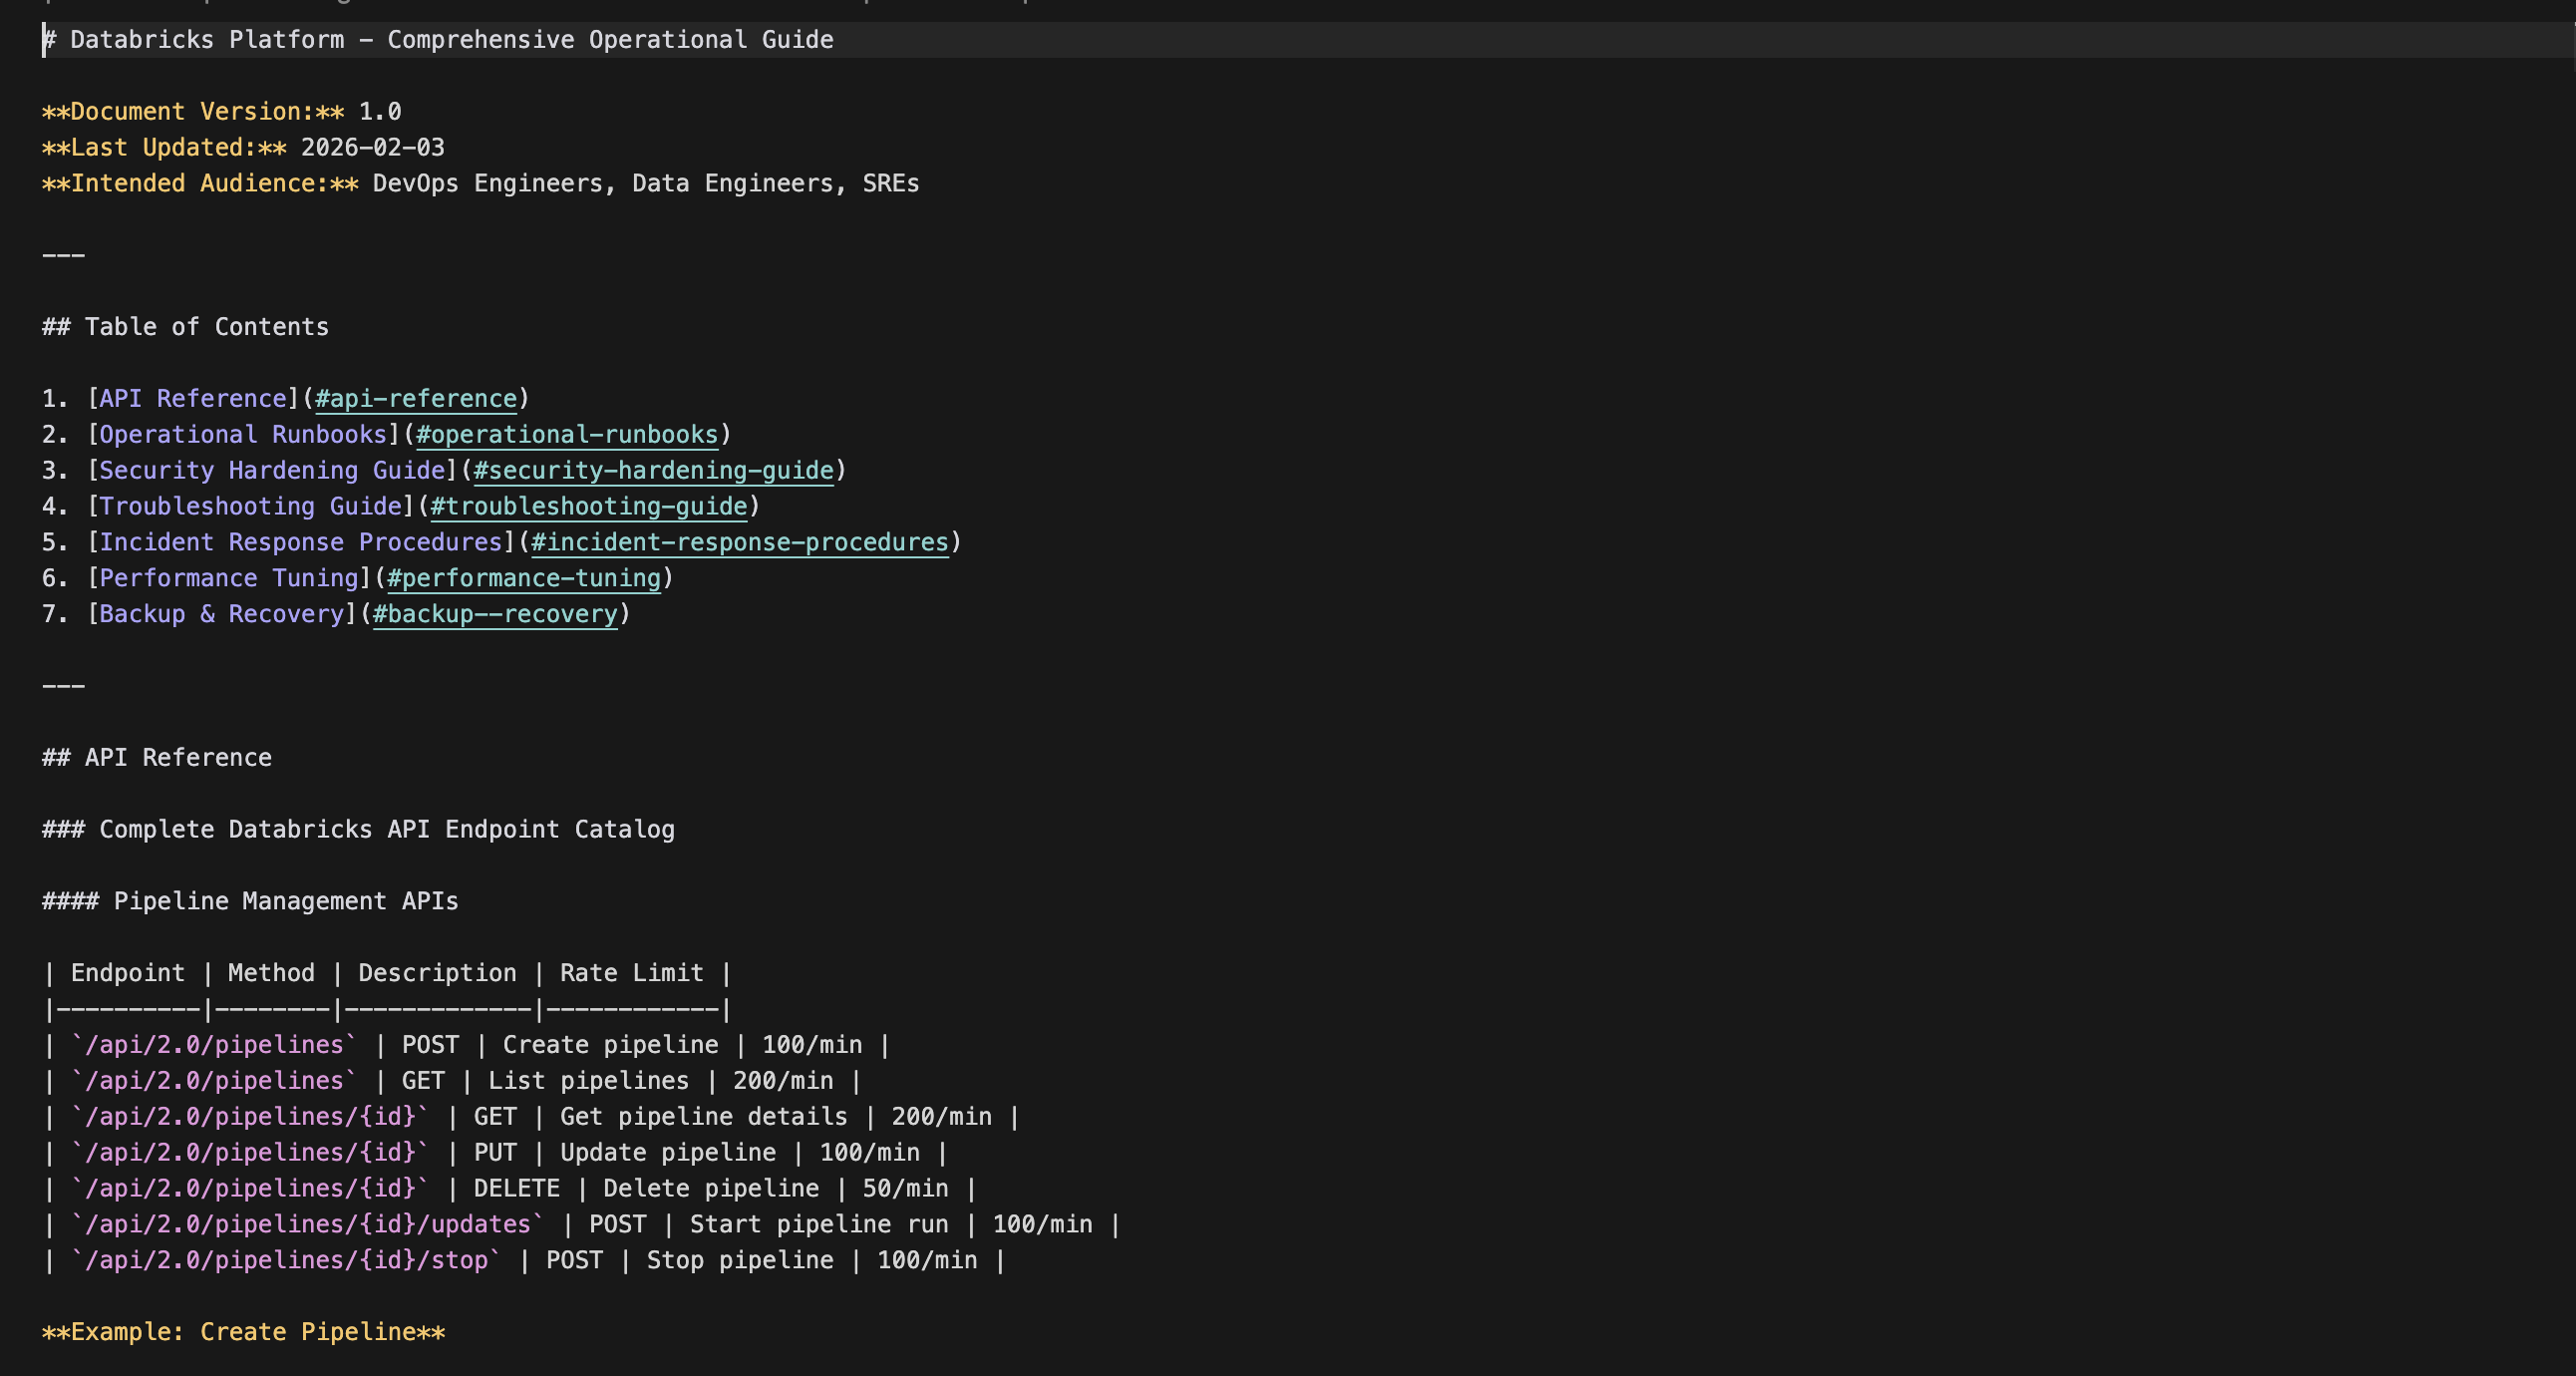Click the Rate Limit table header
The width and height of the screenshot is (2576, 1376).
click(631, 974)
